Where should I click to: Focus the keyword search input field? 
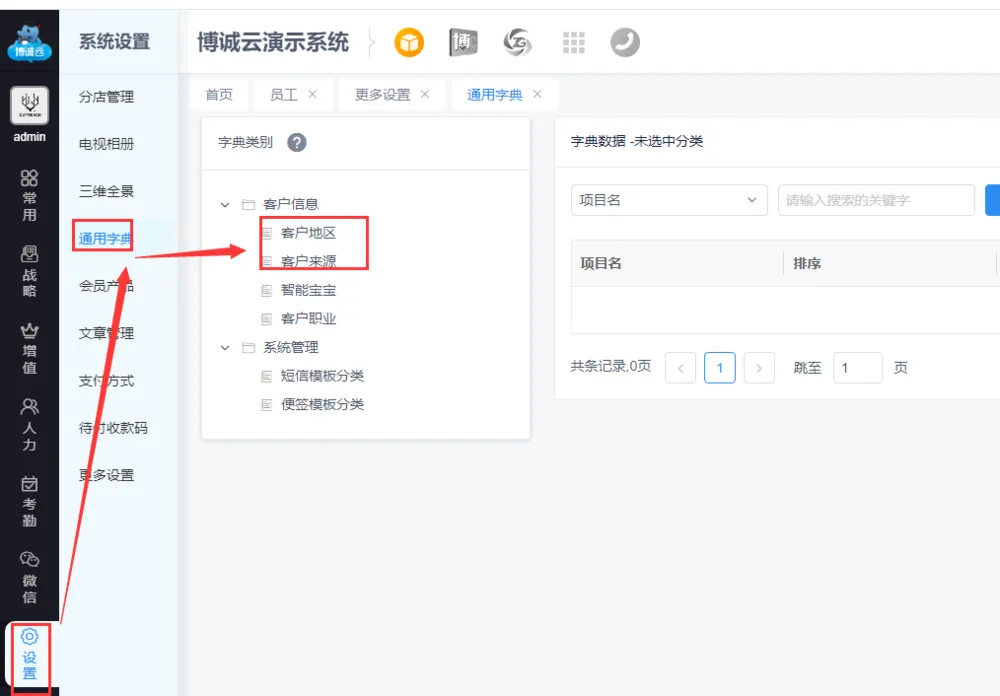point(875,200)
